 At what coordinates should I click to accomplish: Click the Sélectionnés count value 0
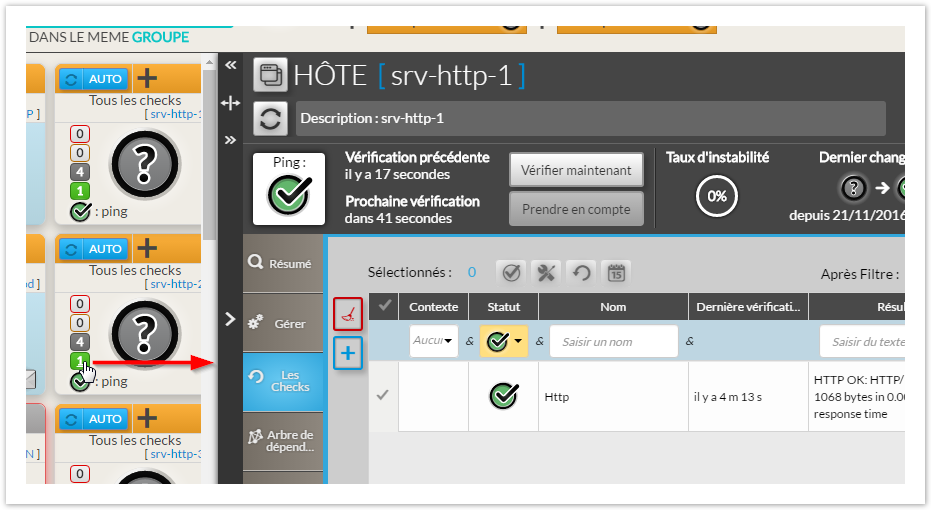[471, 273]
